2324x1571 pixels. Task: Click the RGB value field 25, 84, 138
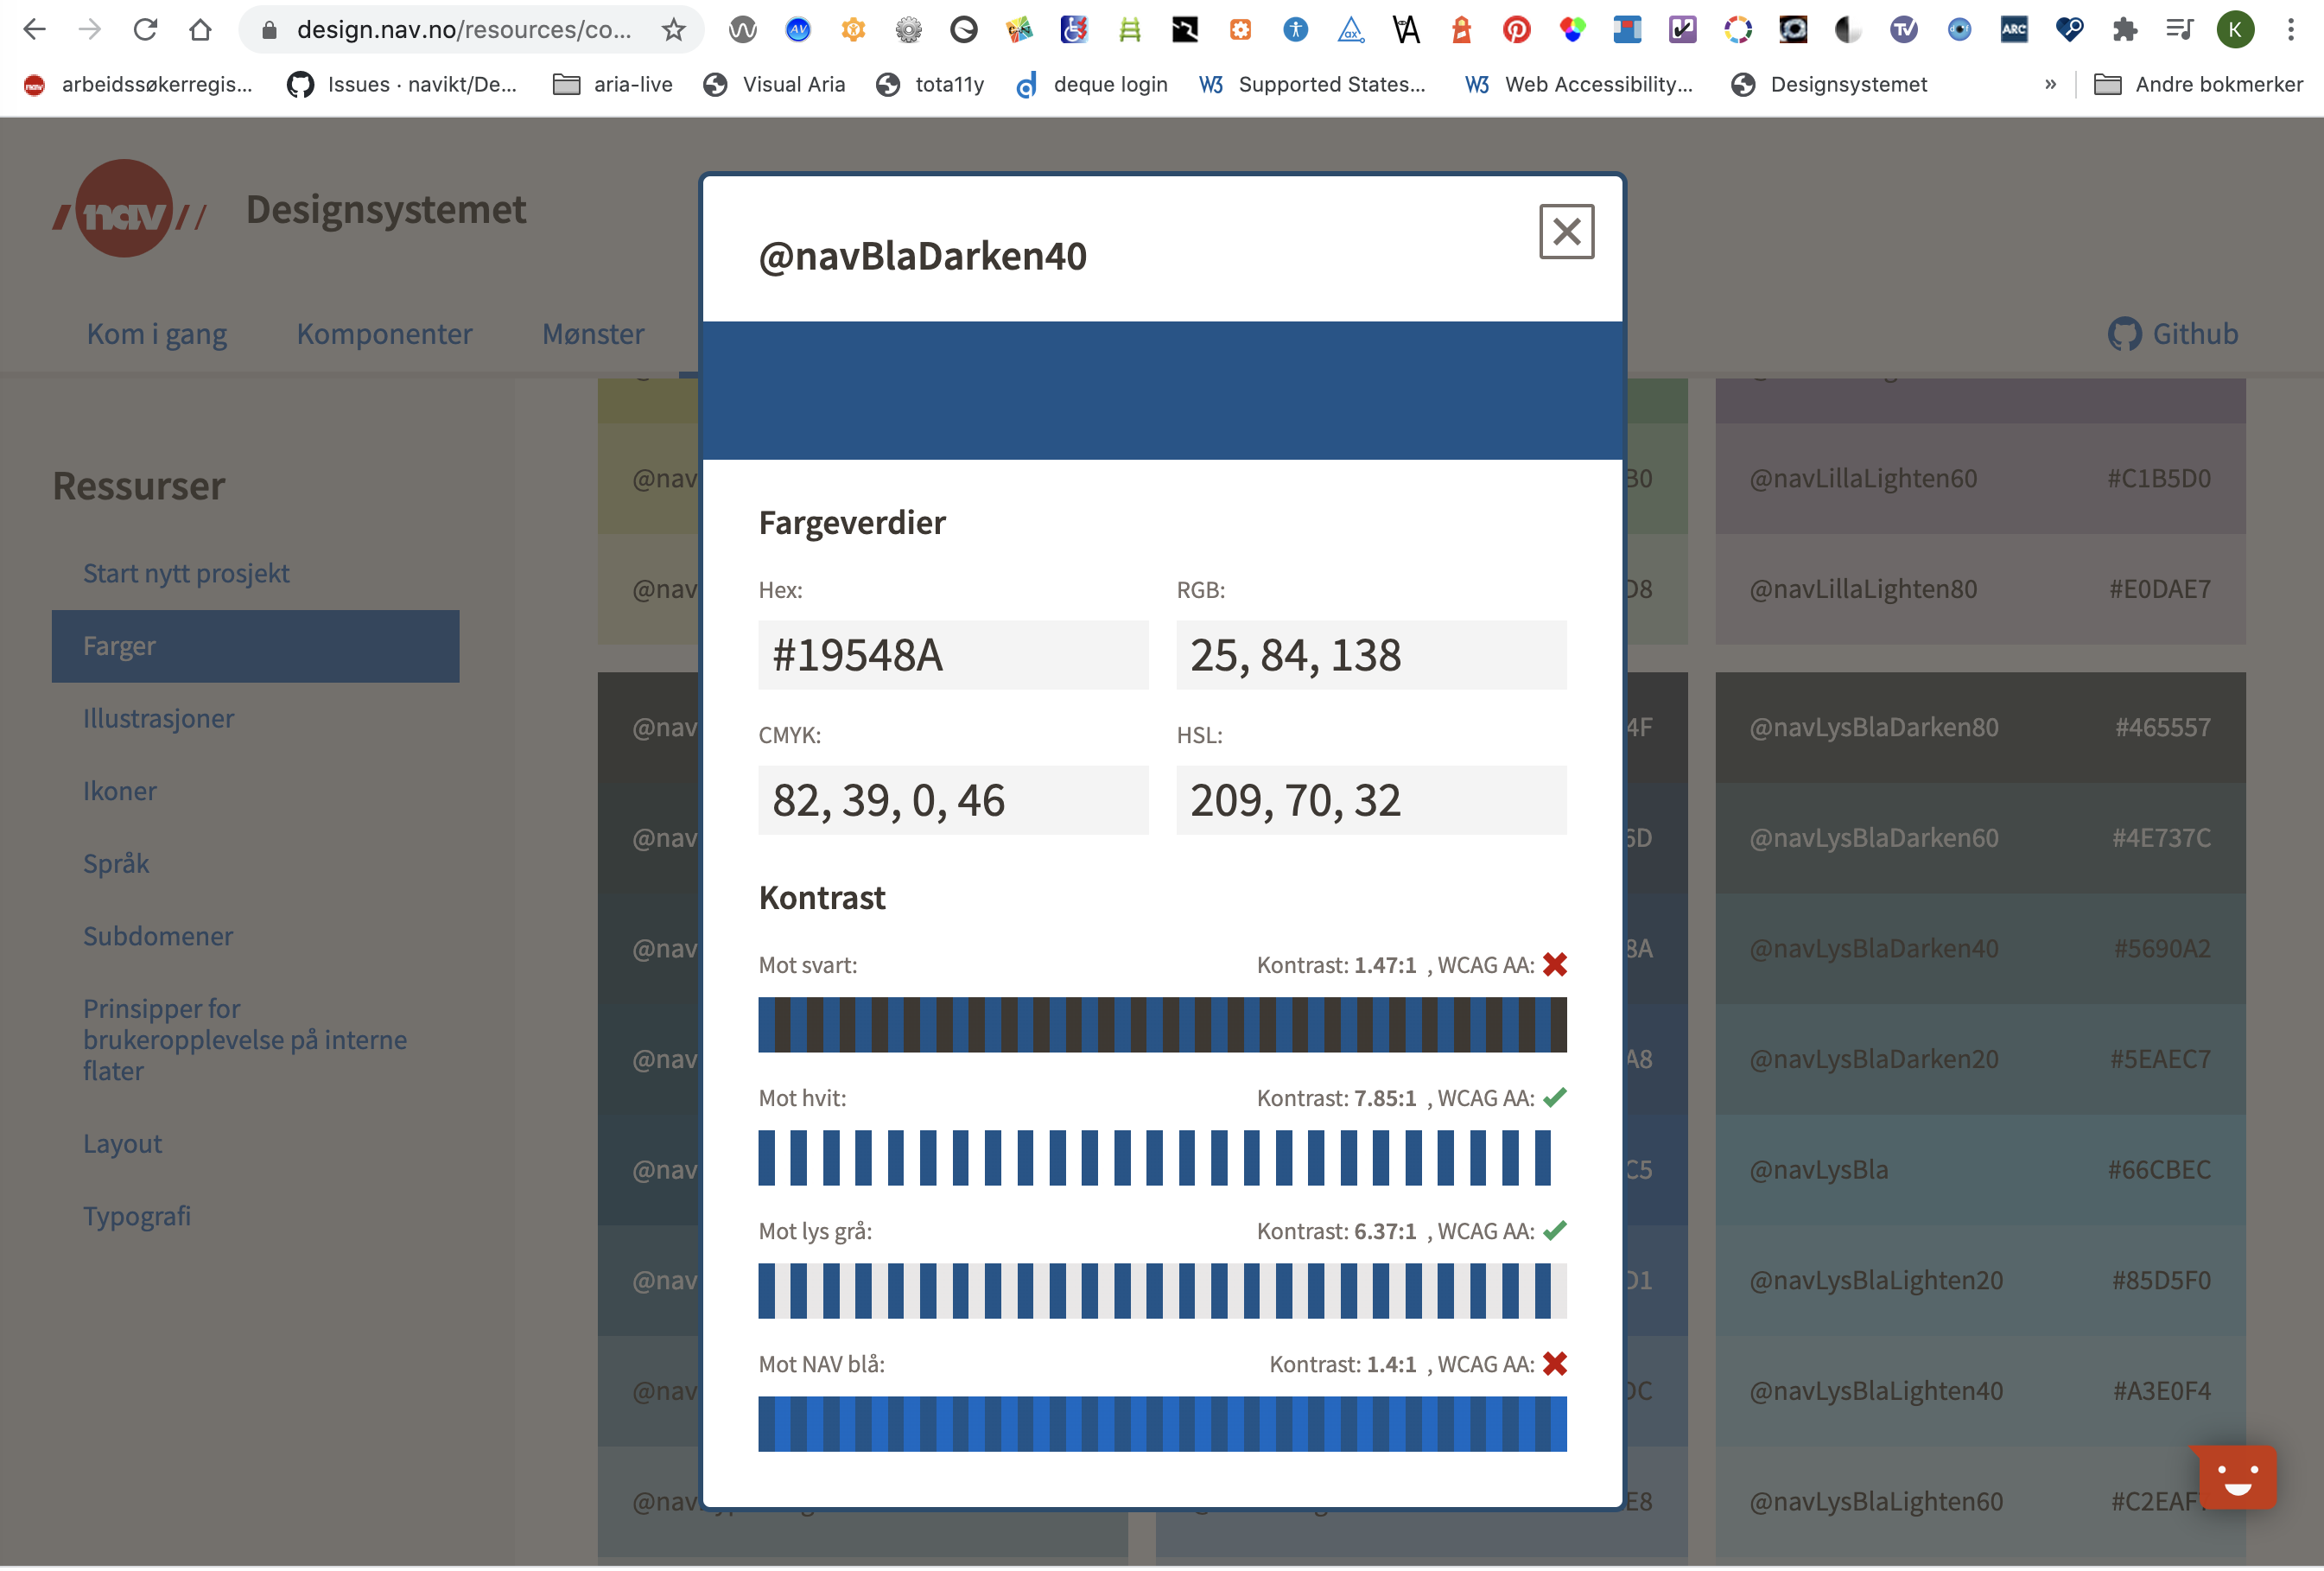[x=1370, y=655]
